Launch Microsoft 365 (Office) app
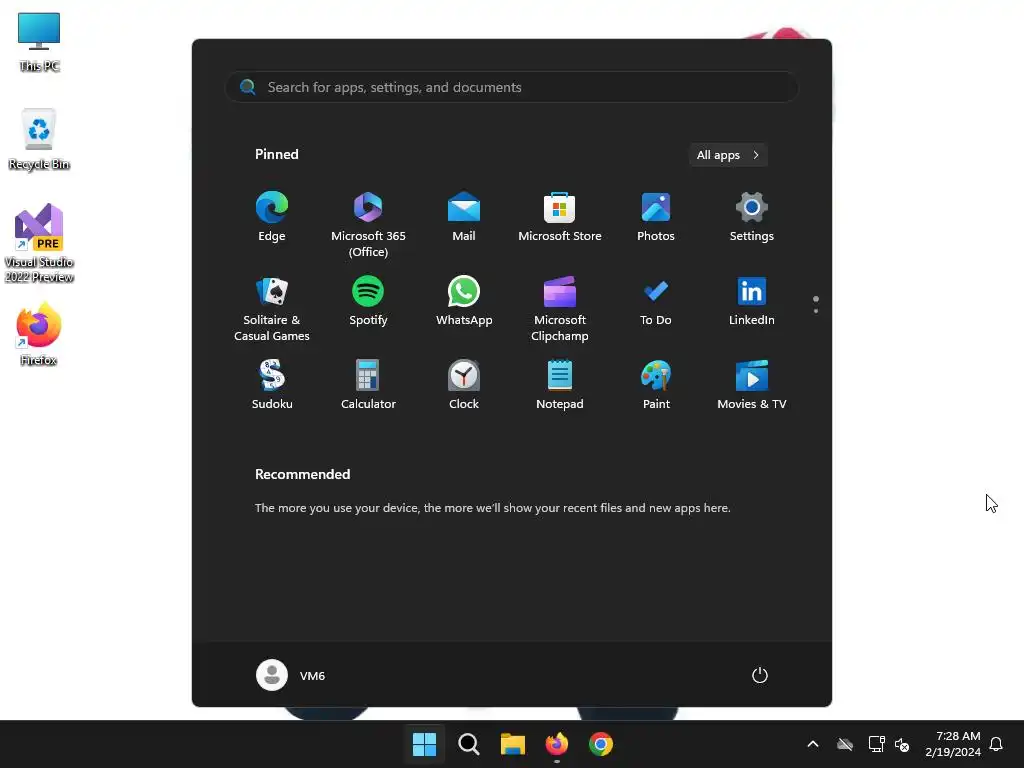 click(368, 225)
